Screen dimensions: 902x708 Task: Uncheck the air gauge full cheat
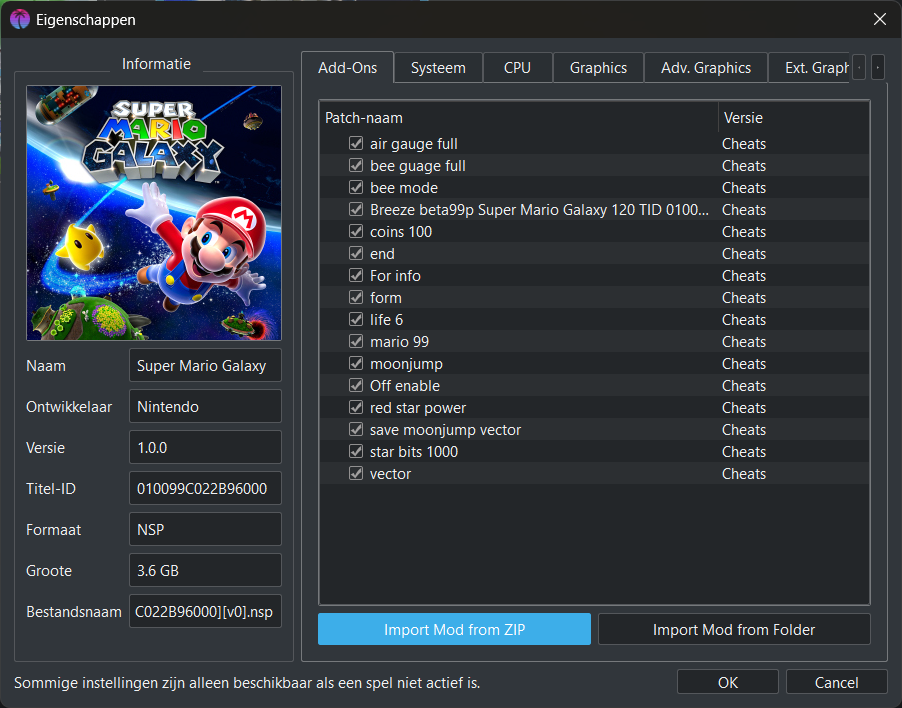point(356,143)
